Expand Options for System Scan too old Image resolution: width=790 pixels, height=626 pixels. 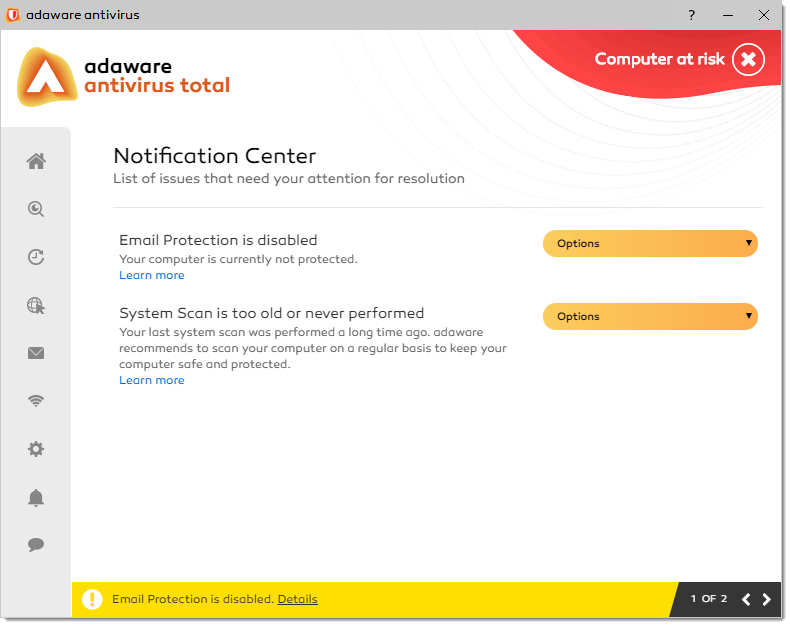[x=650, y=317]
